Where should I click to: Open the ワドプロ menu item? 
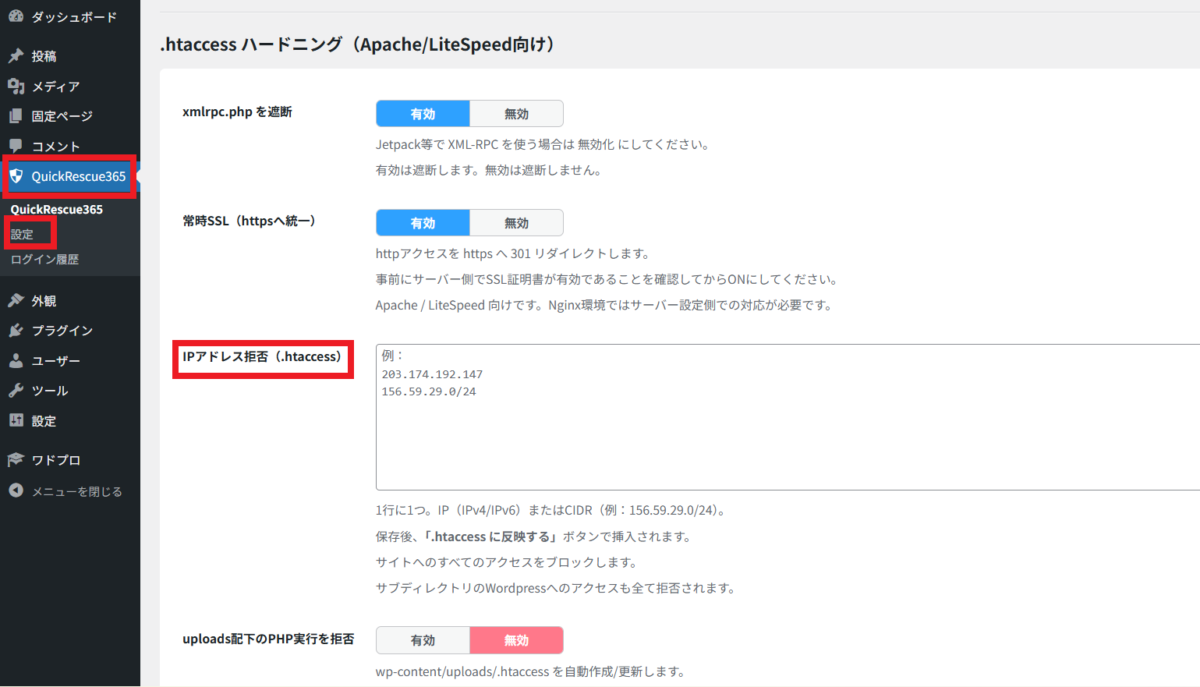click(x=55, y=460)
